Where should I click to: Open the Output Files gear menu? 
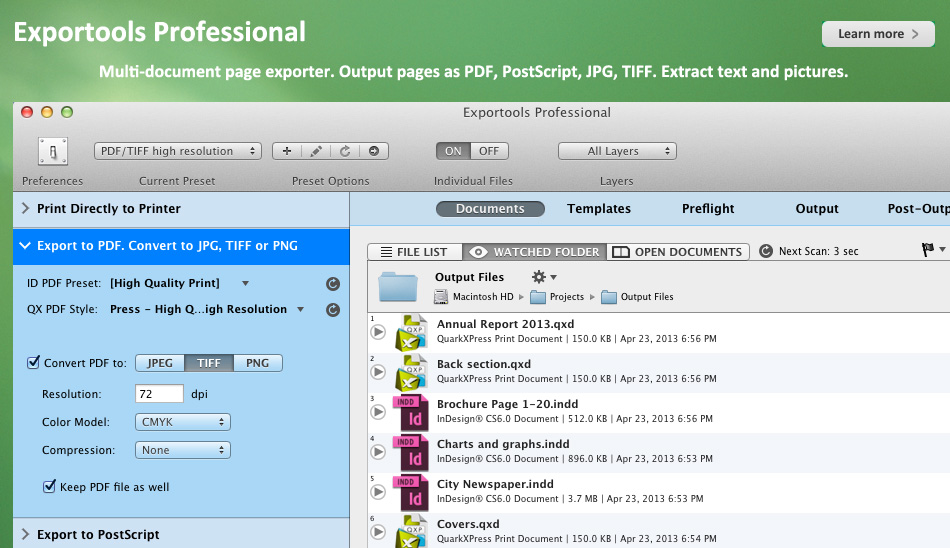[x=543, y=277]
